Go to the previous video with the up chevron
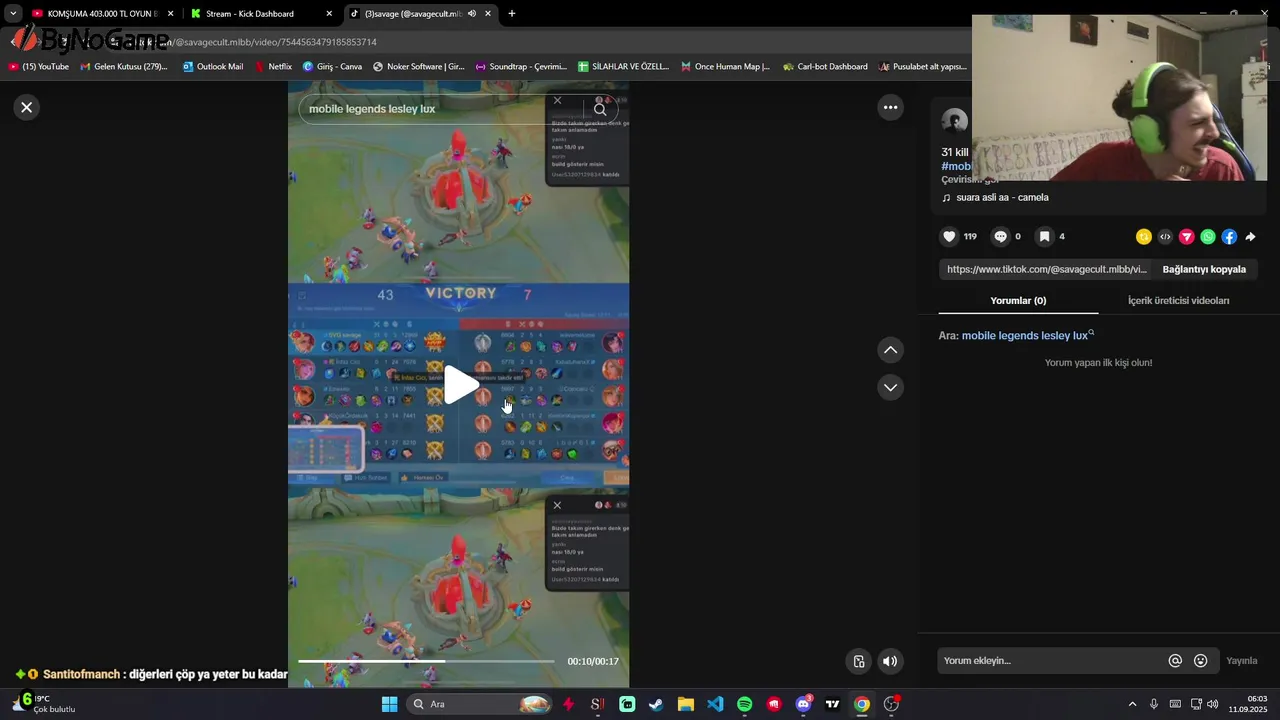Screen dimensions: 1280x720 (x=890, y=350)
